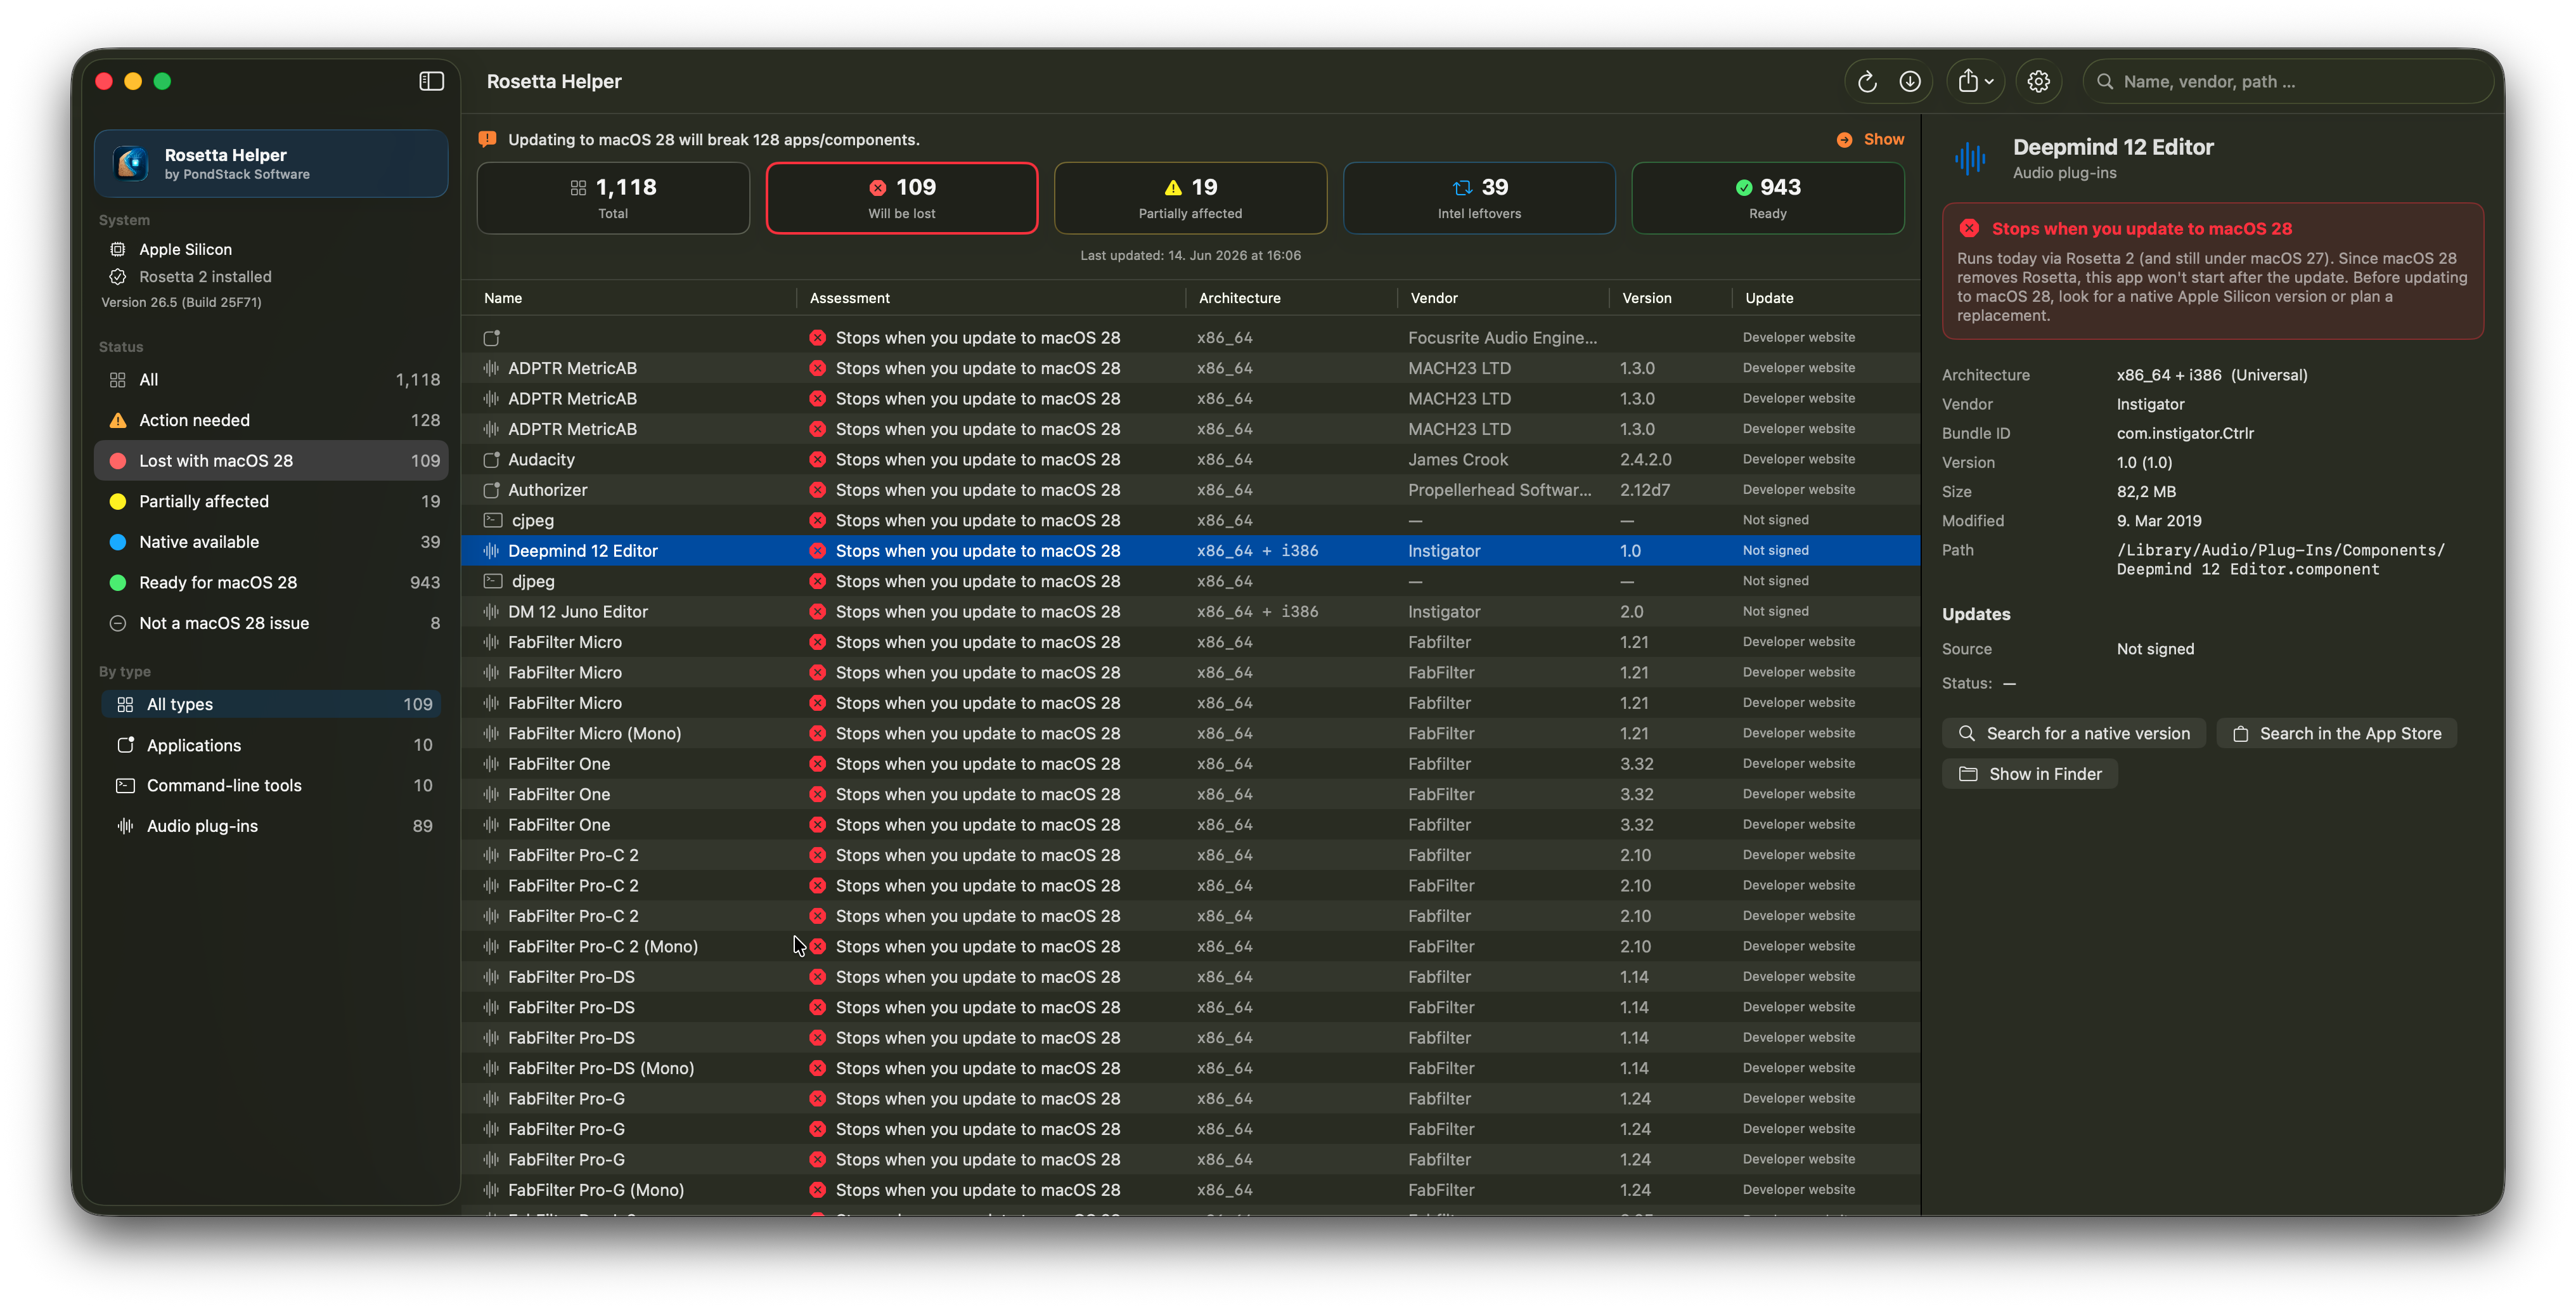
Task: Filter by Applications type
Action: click(271, 745)
